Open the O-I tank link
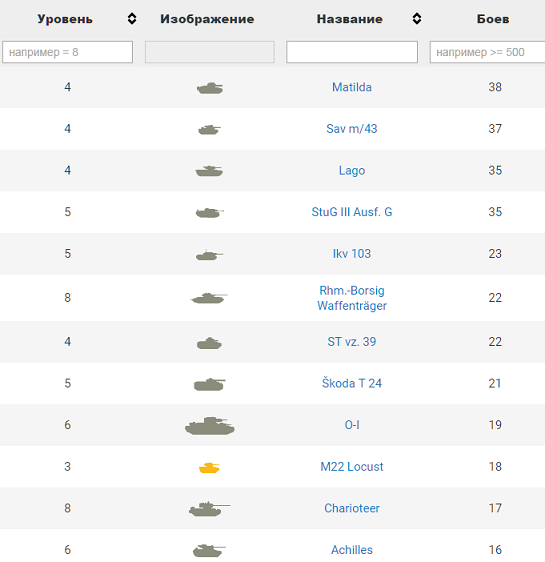 pyautogui.click(x=352, y=425)
